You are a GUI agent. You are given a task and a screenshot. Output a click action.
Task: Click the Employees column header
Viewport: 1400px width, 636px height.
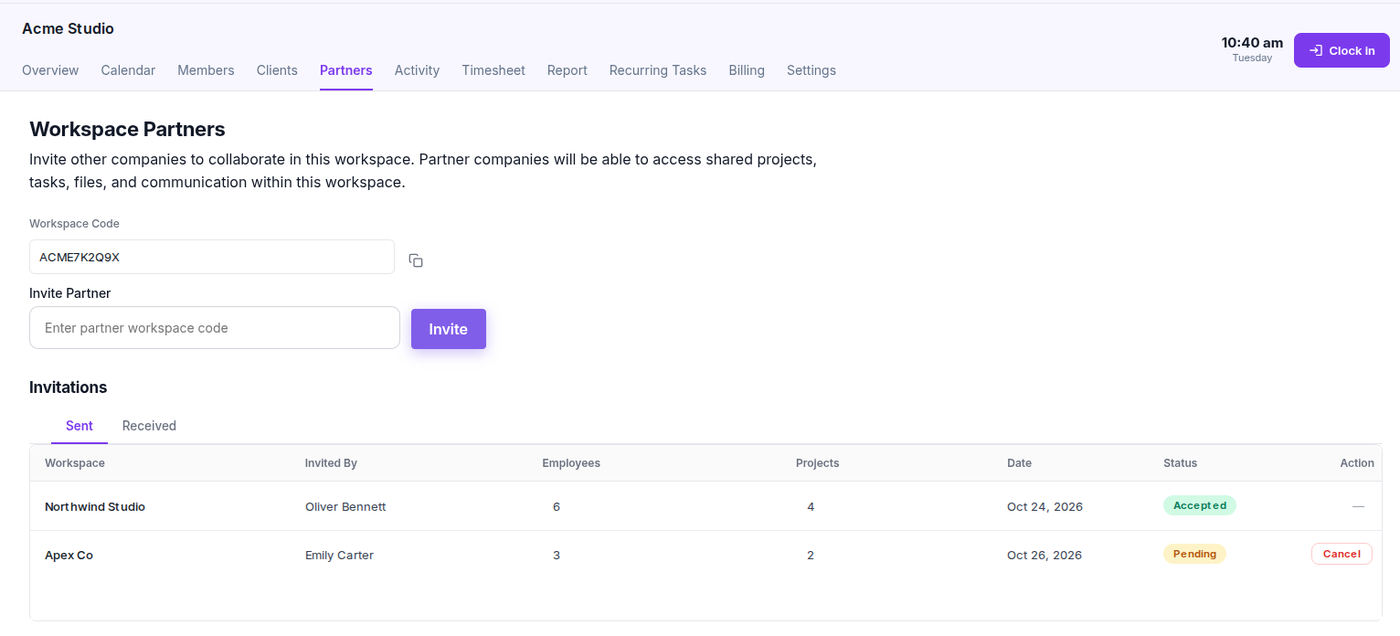pyautogui.click(x=571, y=463)
